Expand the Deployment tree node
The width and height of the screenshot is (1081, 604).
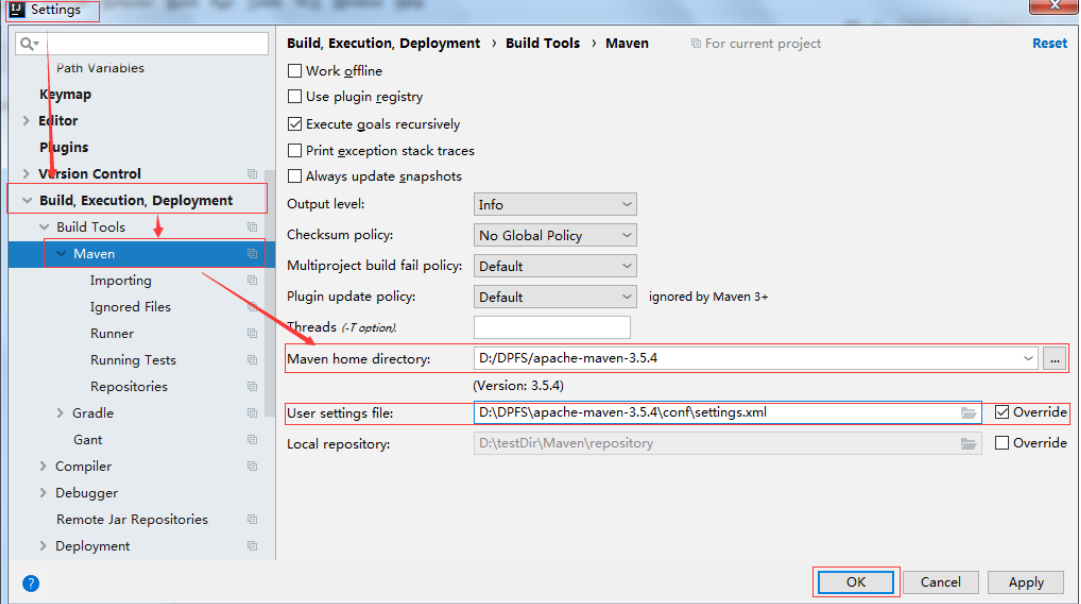[x=43, y=546]
